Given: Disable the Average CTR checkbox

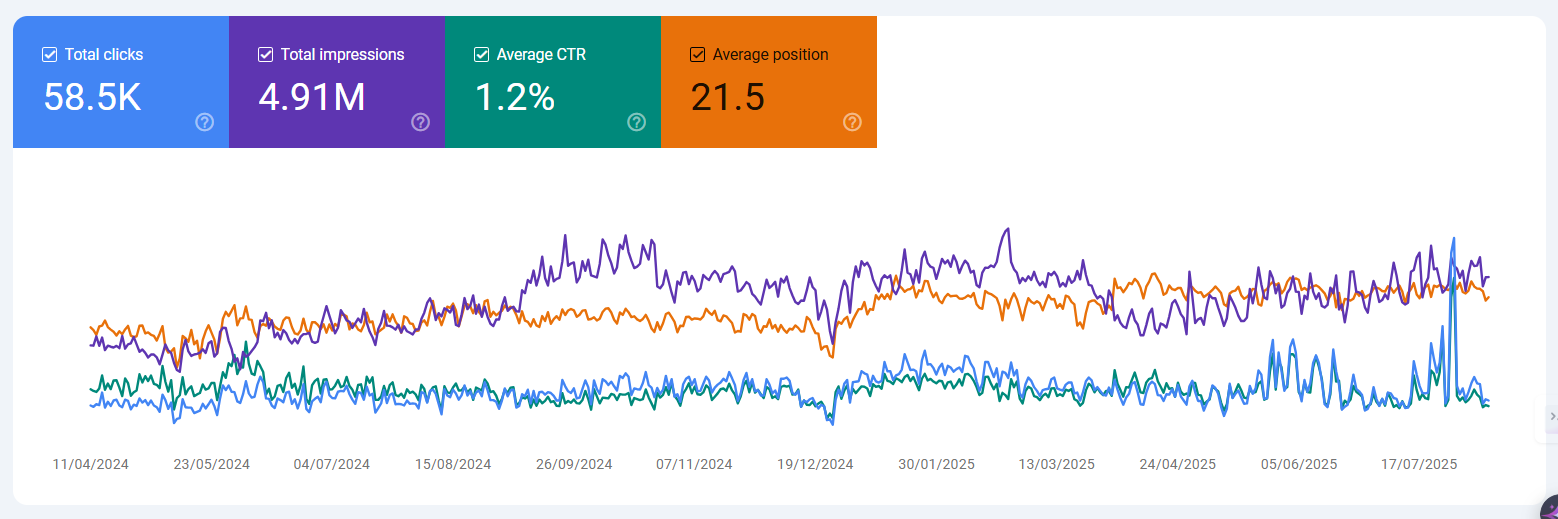Looking at the screenshot, I should click(x=482, y=55).
